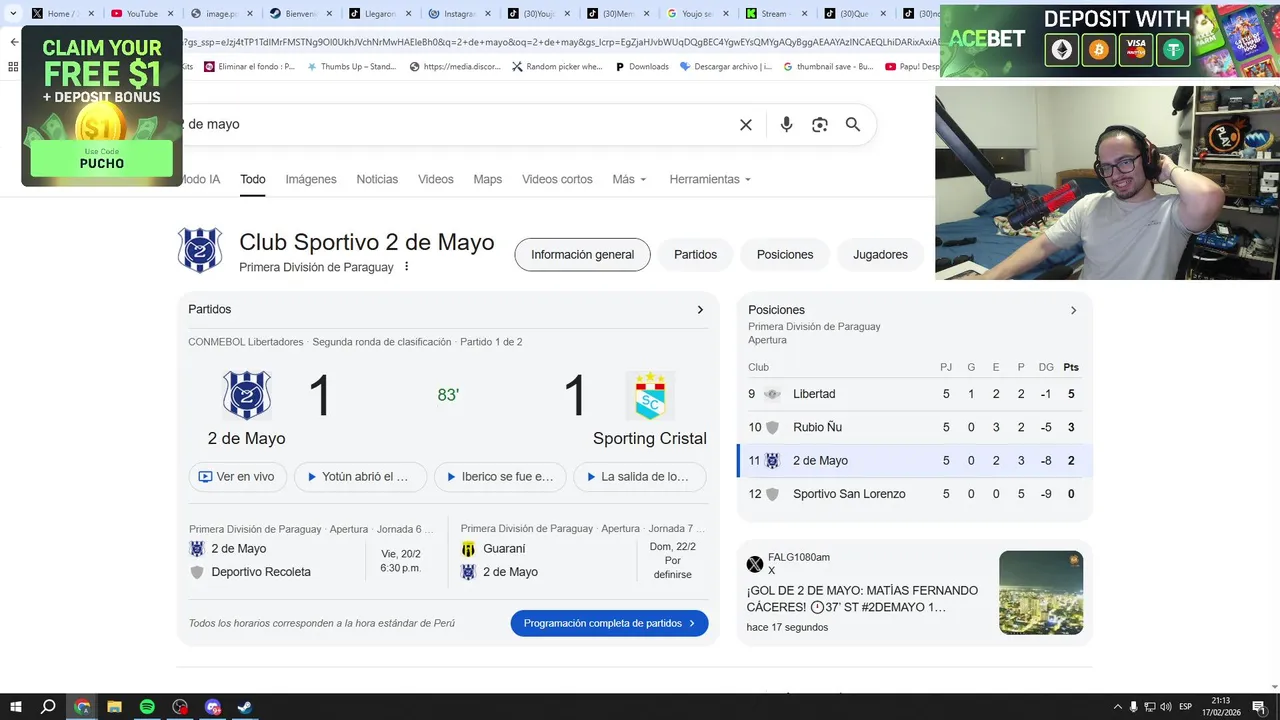Open the Windows Start menu
Viewport: 1280px width, 720px height.
14,707
